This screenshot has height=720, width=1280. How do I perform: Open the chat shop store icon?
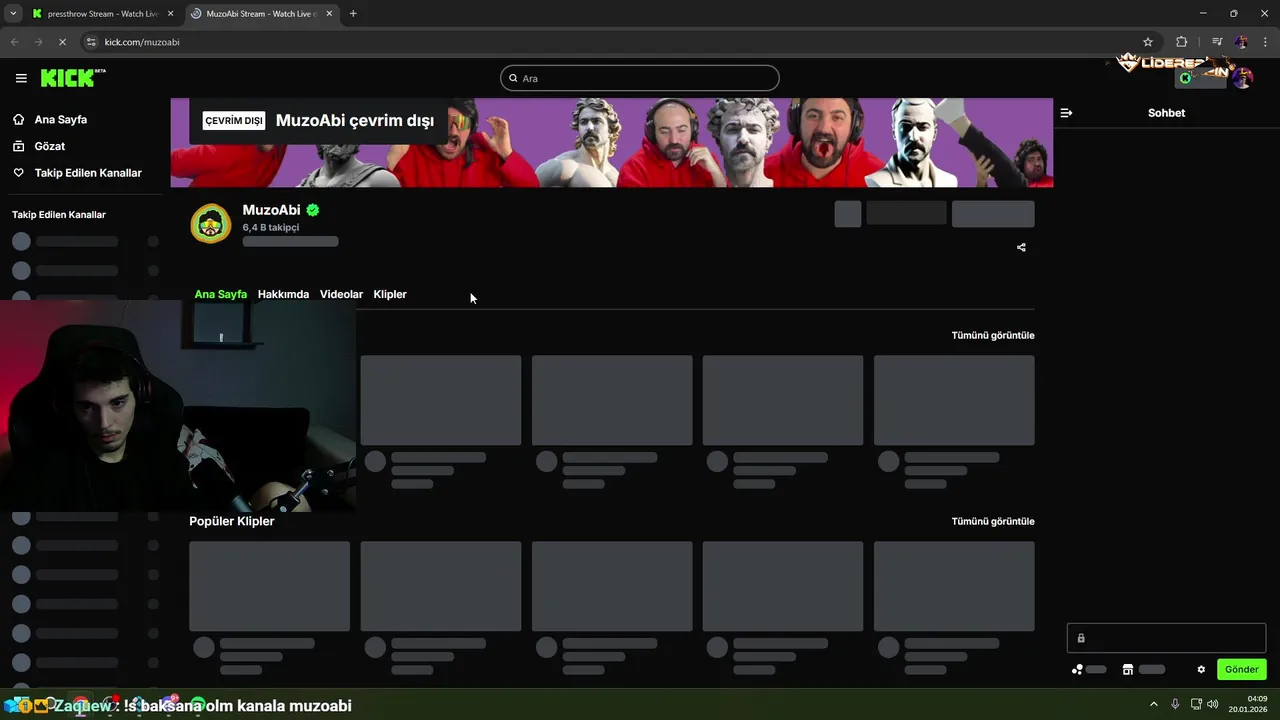1128,669
